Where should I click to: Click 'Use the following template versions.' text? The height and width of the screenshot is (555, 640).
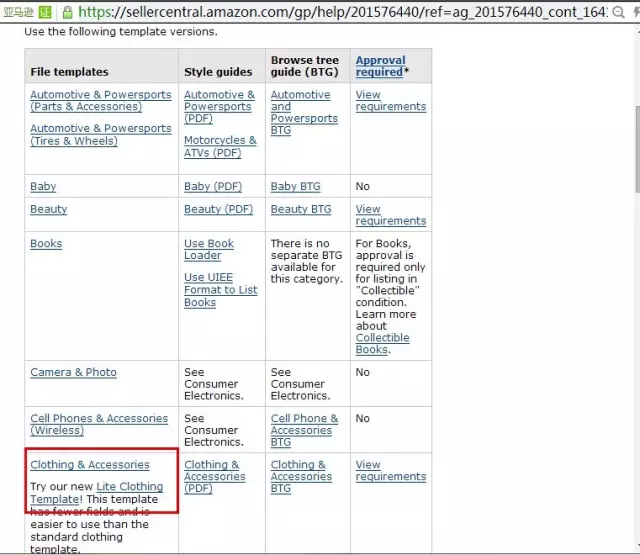(121, 31)
